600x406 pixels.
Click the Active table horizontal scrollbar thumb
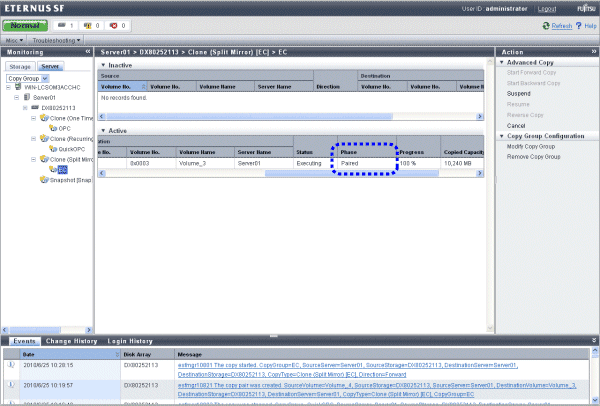coord(352,173)
